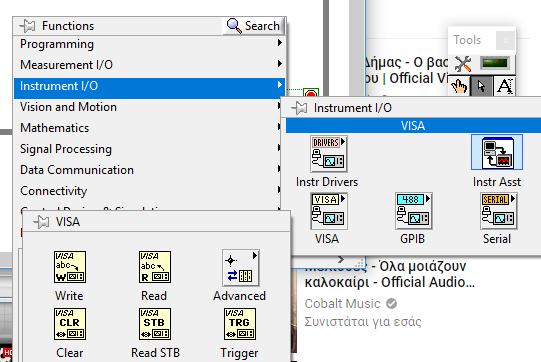Viewport: 541px width, 362px height.
Task: Open the Measurement I/O category
Action: 150,65
